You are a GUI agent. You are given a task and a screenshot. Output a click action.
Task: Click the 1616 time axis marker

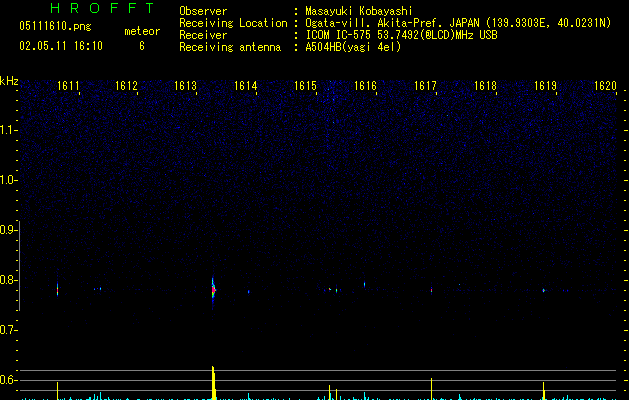[x=365, y=86]
